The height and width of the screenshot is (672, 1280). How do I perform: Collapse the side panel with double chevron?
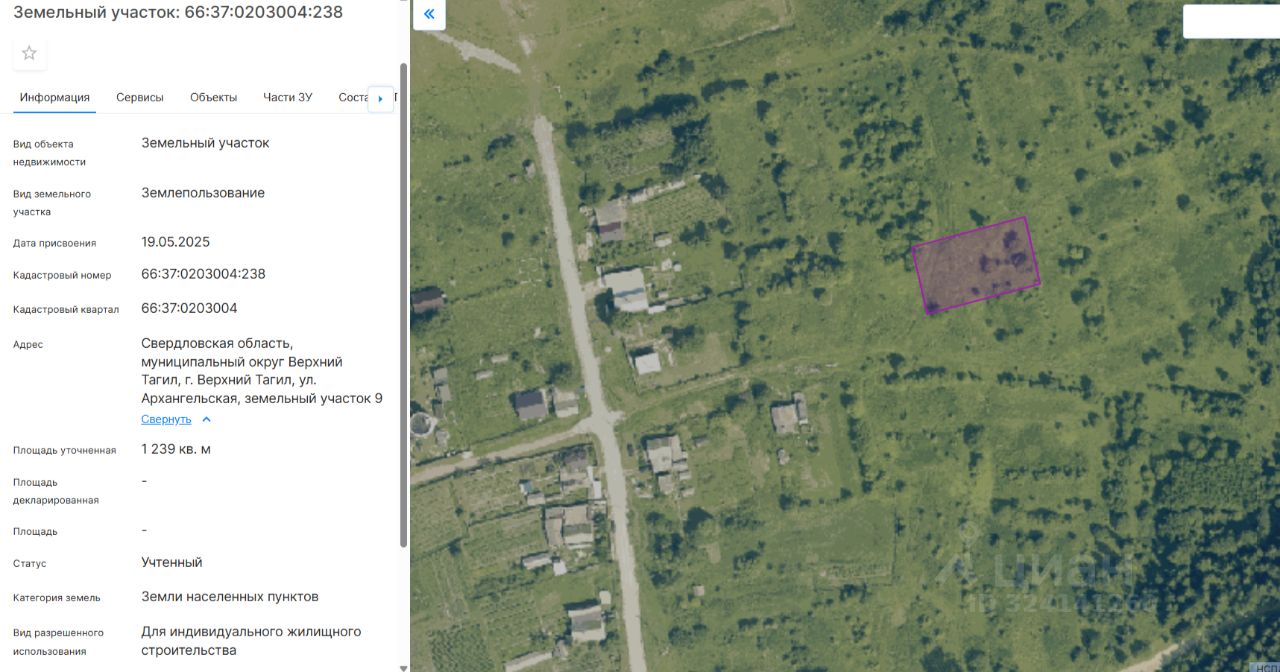[x=429, y=14]
